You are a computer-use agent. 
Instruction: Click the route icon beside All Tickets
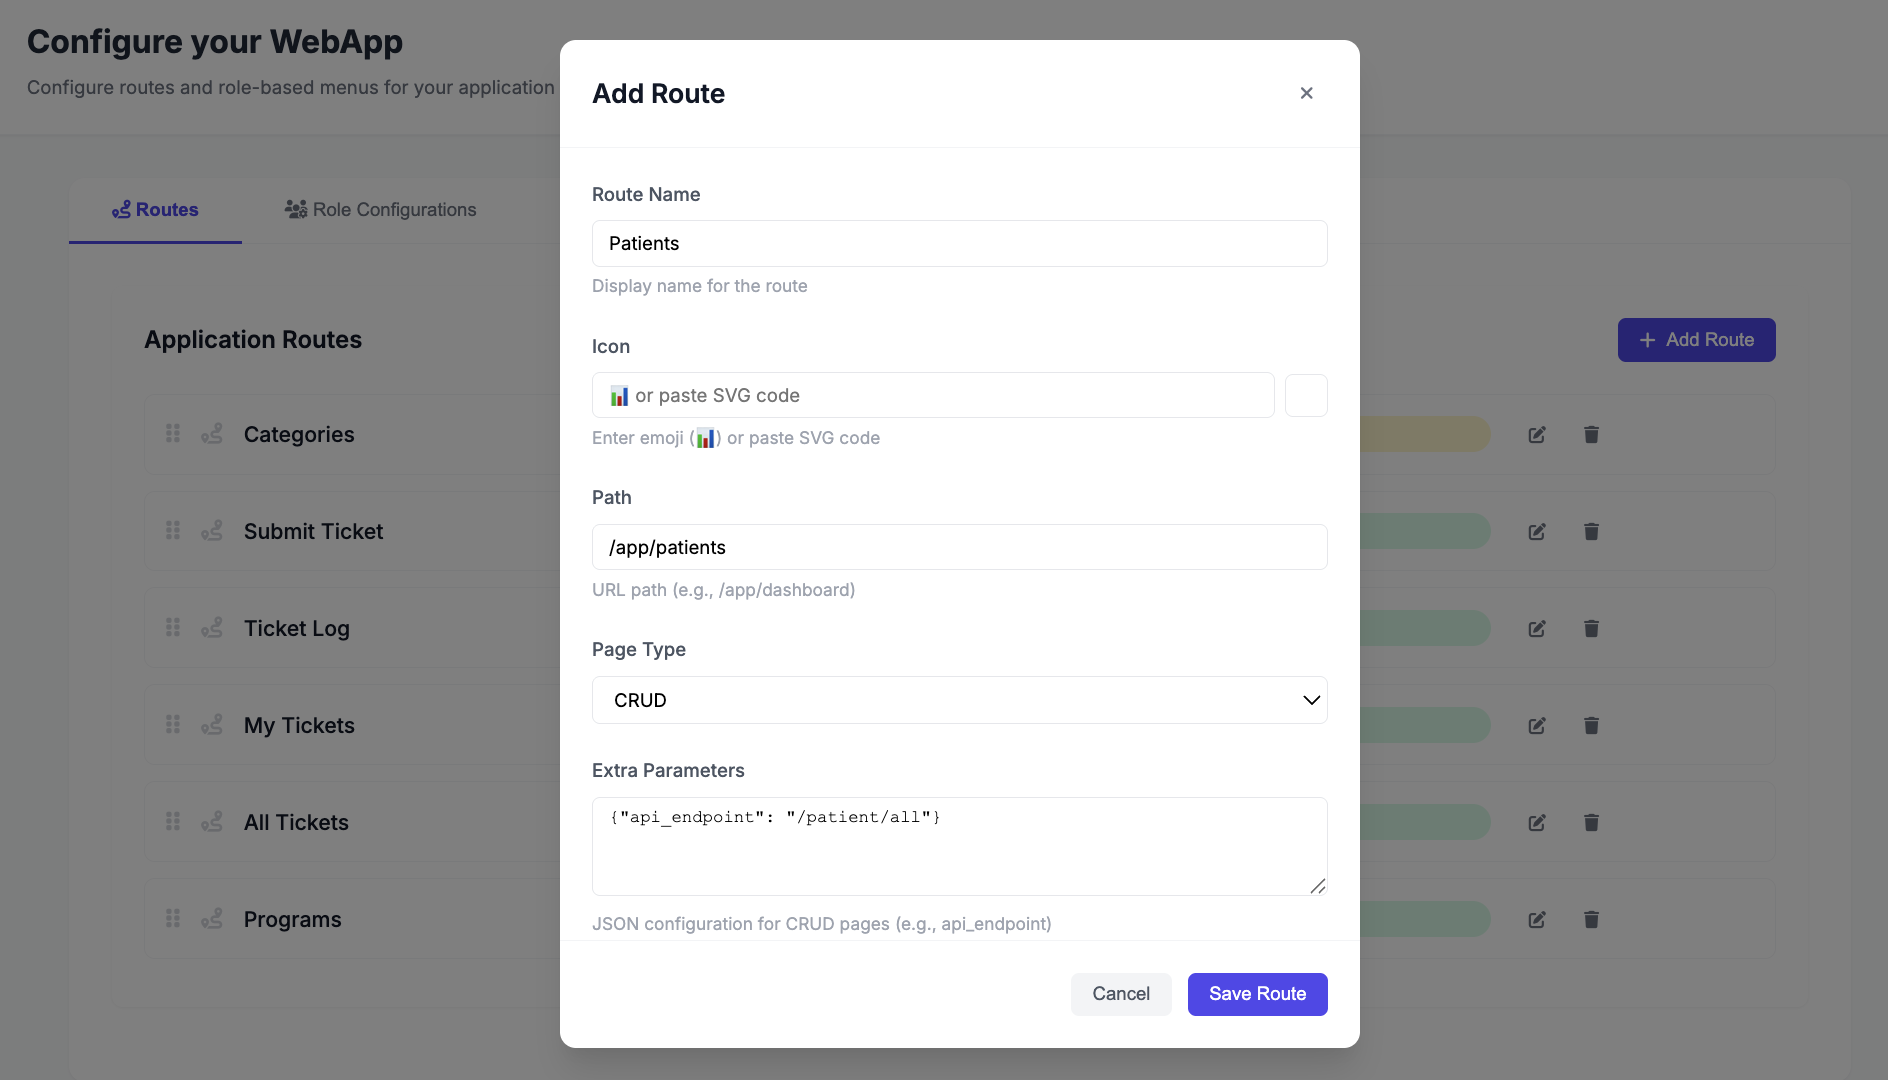point(212,822)
